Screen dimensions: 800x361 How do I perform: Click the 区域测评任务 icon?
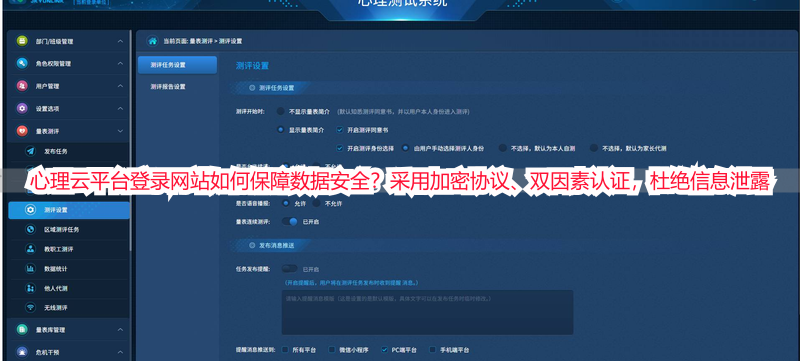click(x=31, y=229)
